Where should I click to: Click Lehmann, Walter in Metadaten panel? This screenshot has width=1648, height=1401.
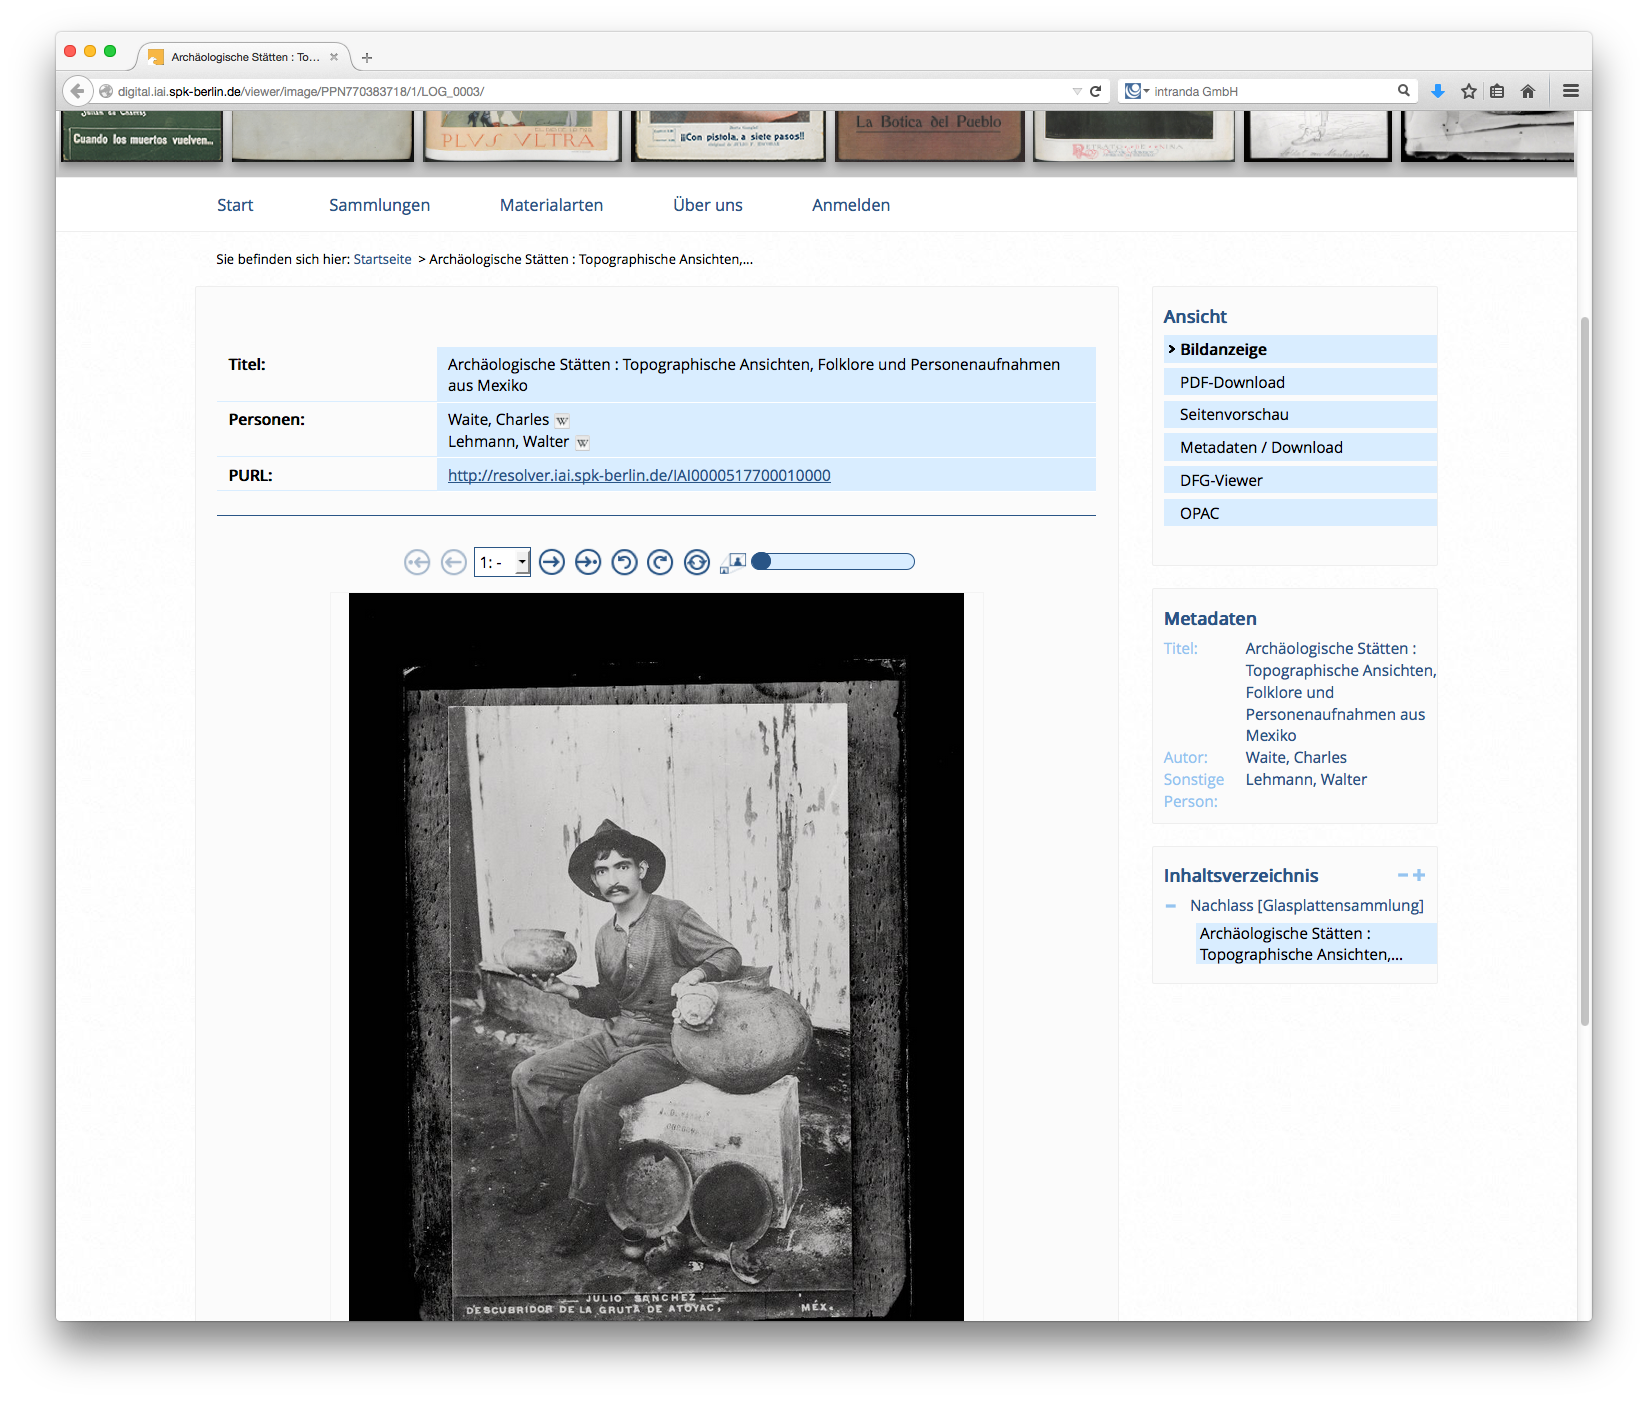(x=1305, y=779)
